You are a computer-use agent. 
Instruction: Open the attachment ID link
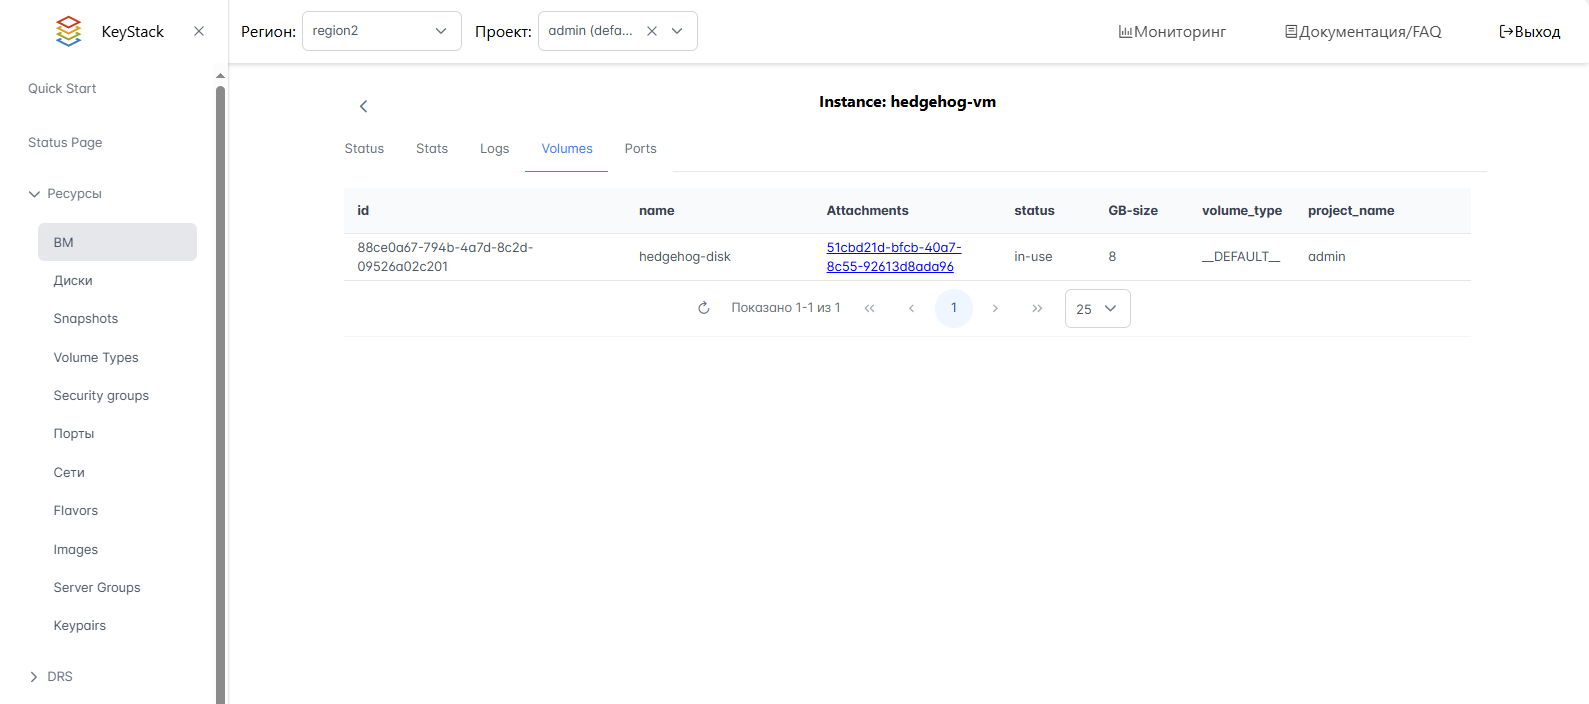(x=892, y=257)
